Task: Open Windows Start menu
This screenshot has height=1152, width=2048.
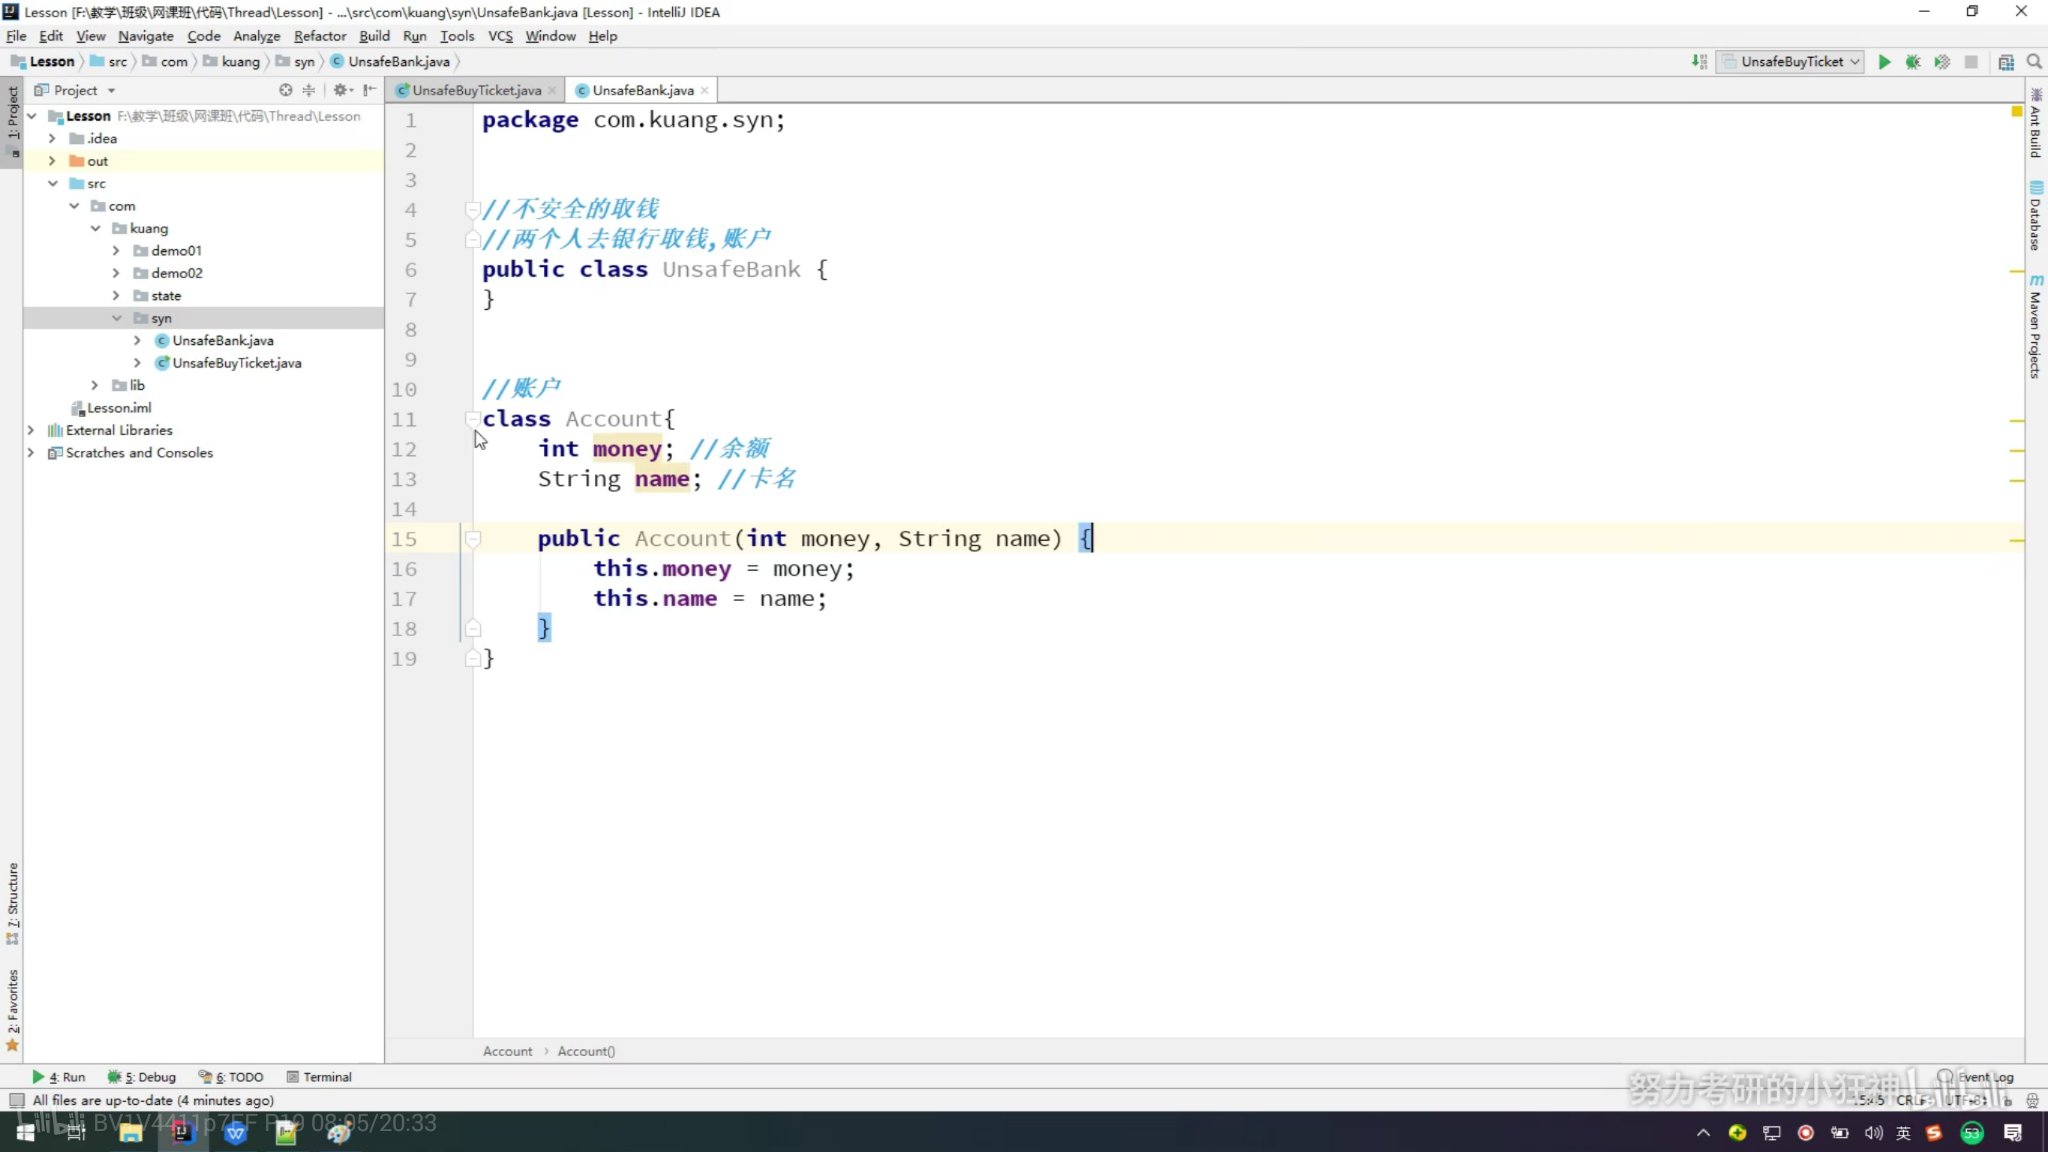Action: coord(26,1132)
